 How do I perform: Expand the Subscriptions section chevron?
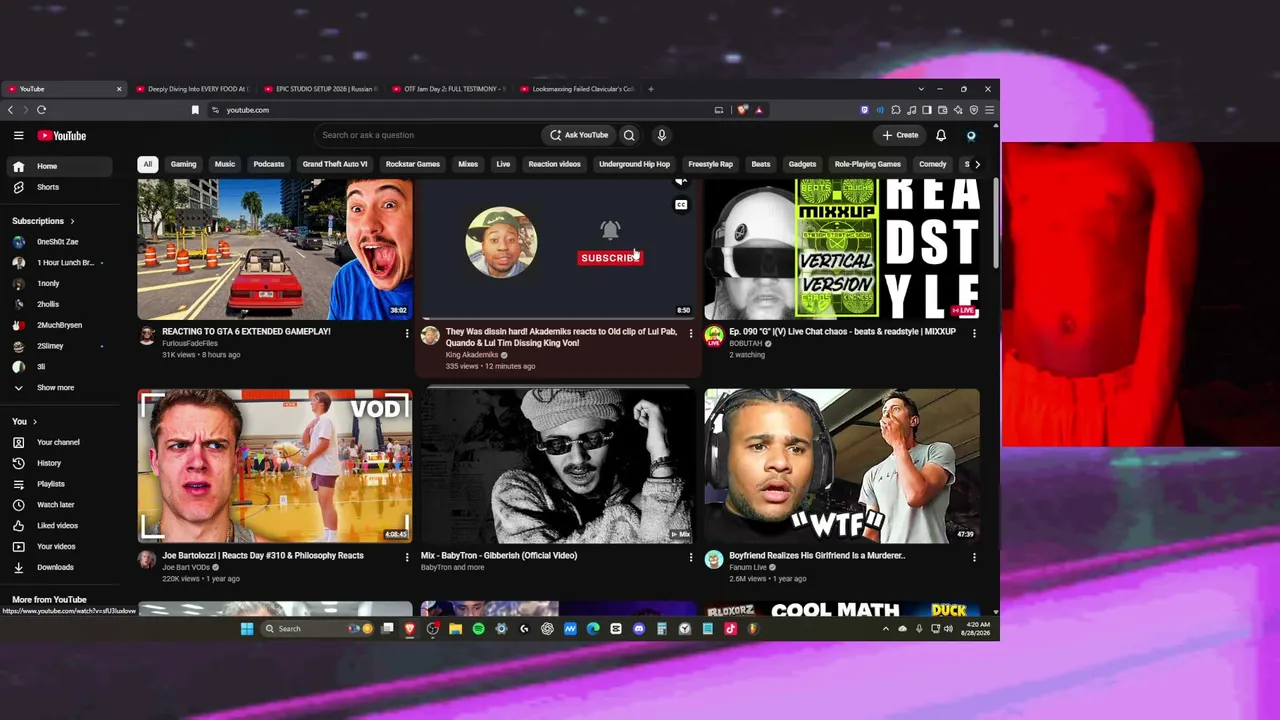72,221
